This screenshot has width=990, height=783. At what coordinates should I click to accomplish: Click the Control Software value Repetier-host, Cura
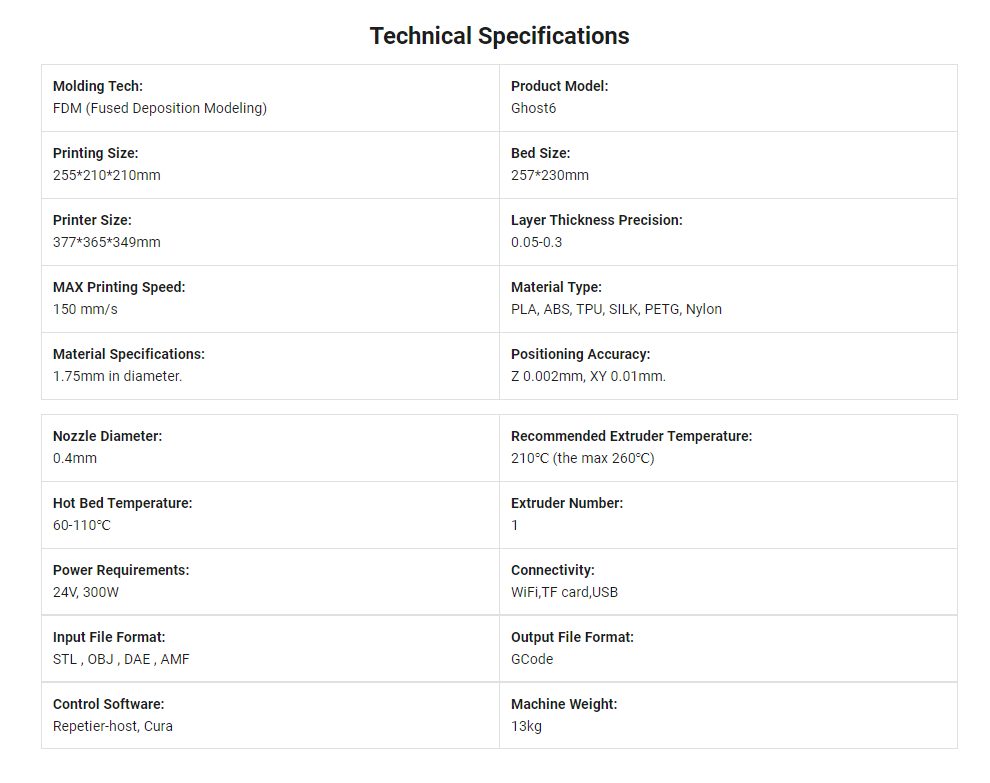(113, 726)
